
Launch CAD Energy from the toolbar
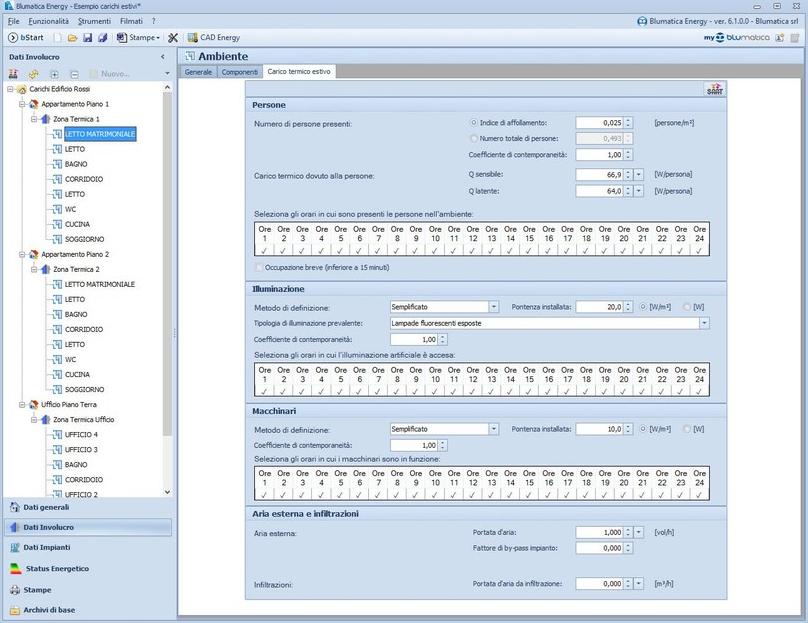[x=213, y=38]
